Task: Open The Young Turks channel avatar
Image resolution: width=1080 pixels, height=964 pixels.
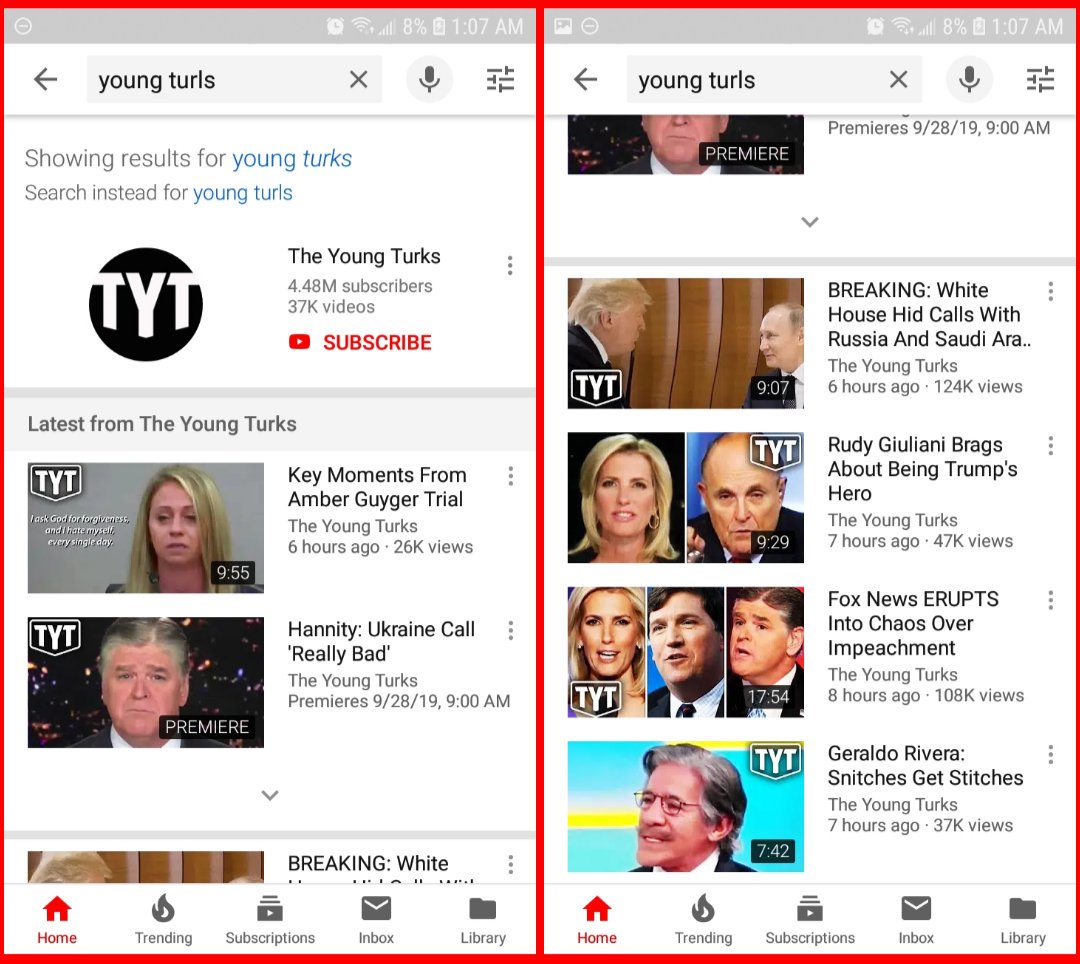Action: click(x=146, y=304)
